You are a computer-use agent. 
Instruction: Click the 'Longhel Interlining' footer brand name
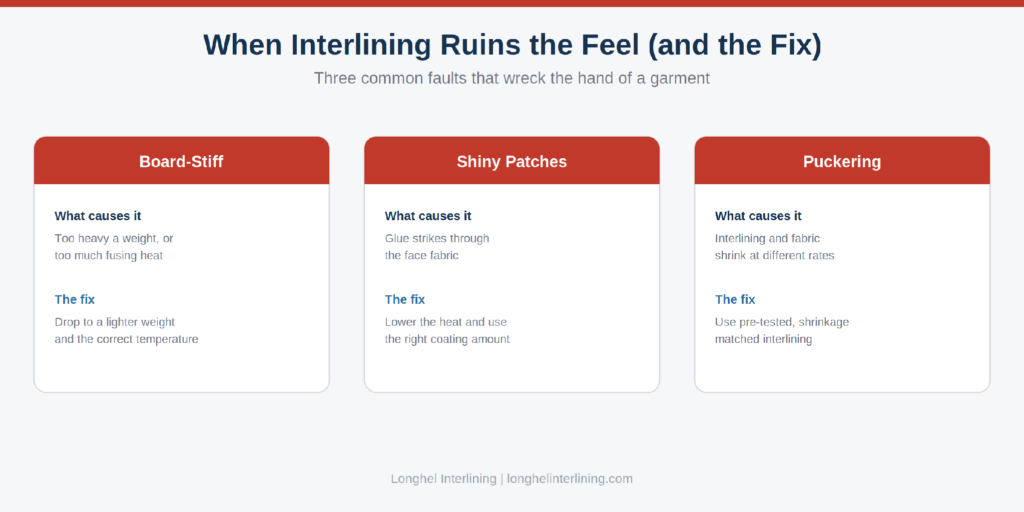point(443,479)
